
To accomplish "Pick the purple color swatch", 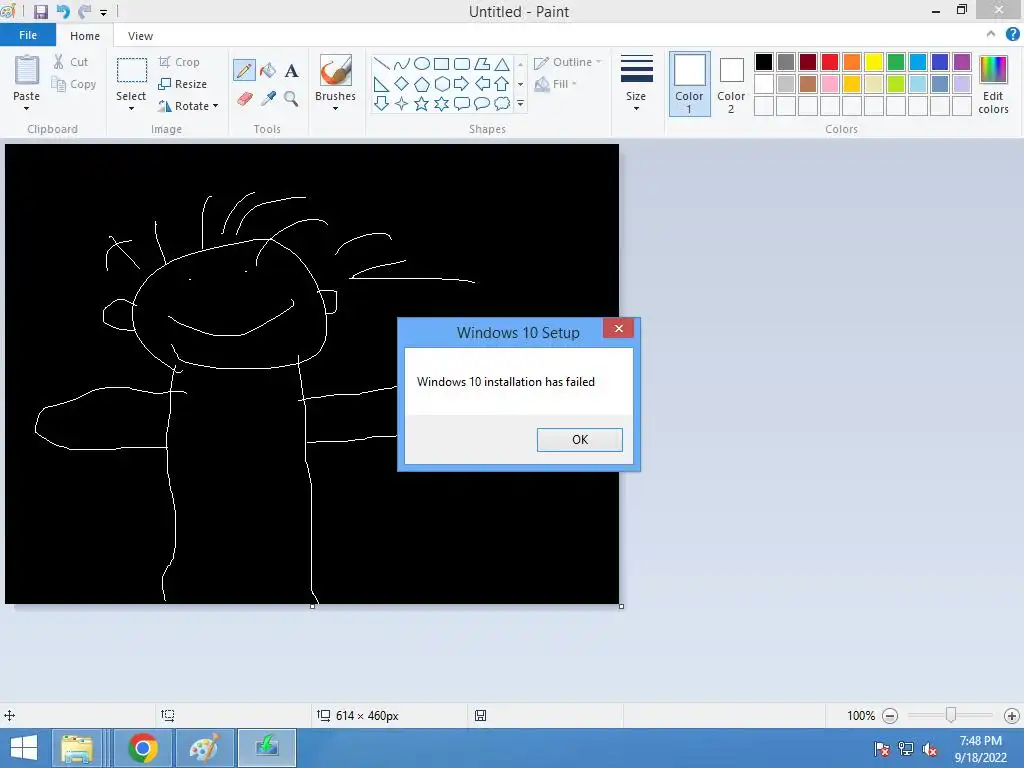I will [962, 62].
